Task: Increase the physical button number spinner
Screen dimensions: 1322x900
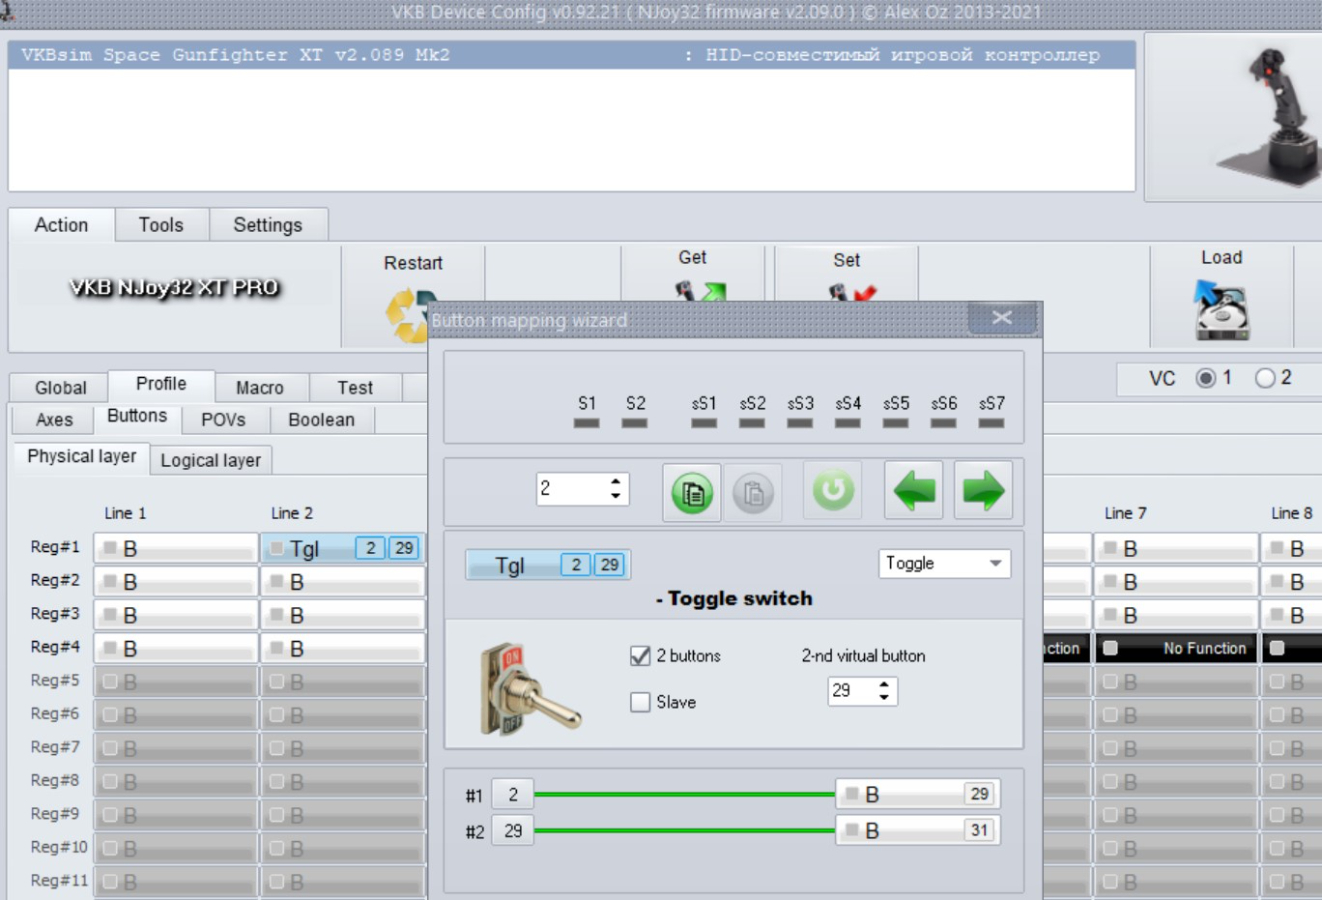Action: click(616, 481)
